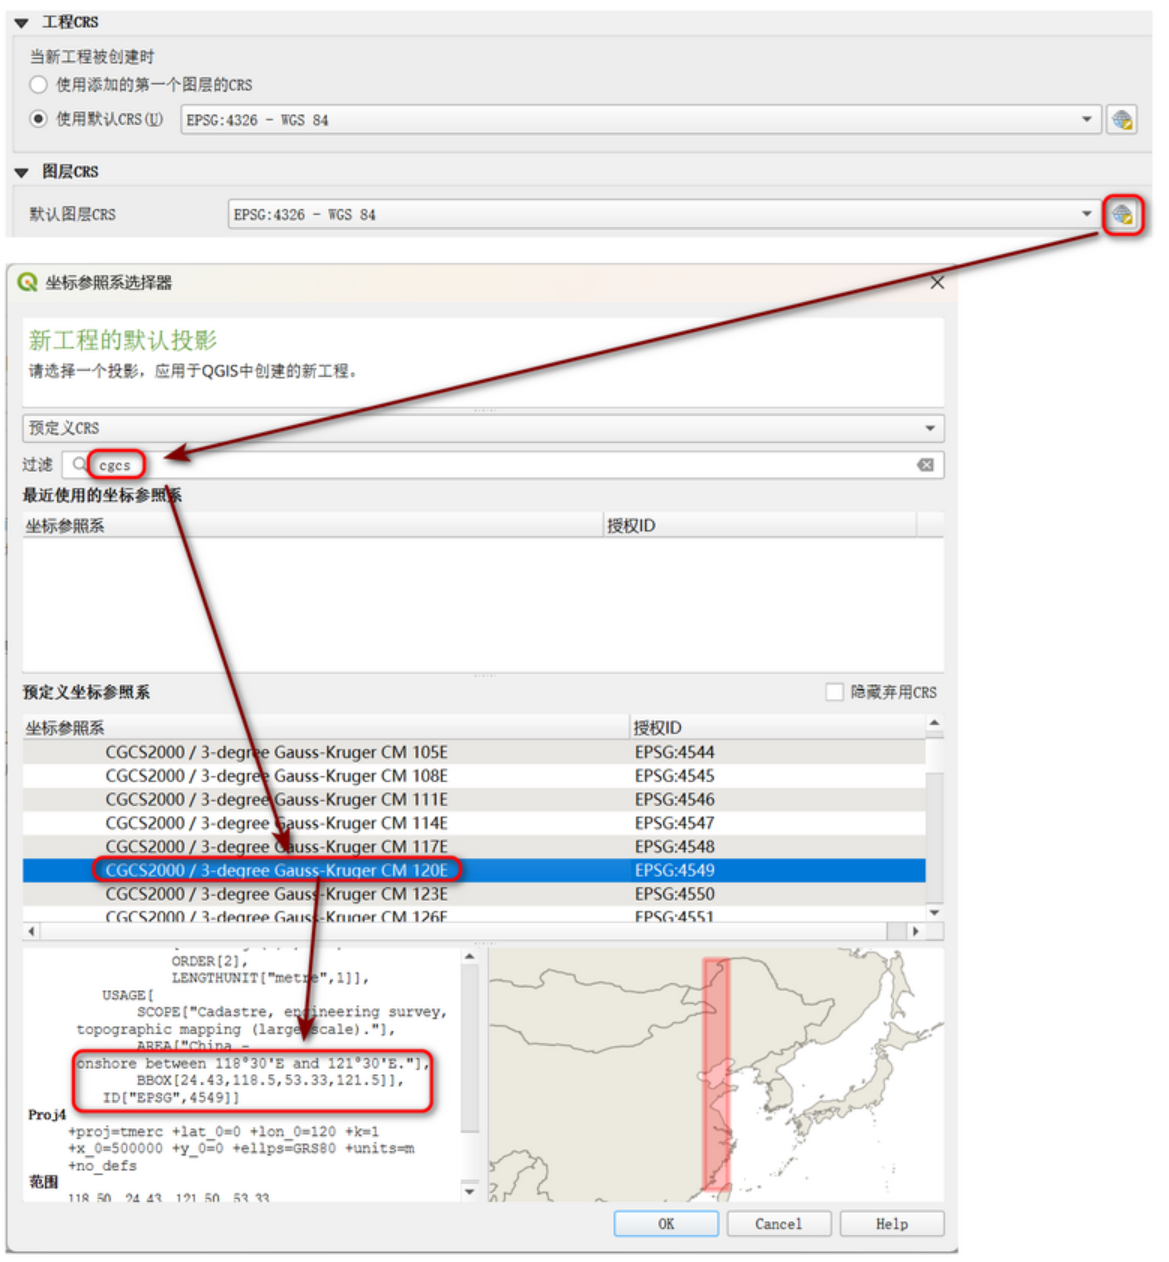Open the project default CRS dropdown
Viewport: 1169px width, 1262px height.
tap(640, 120)
